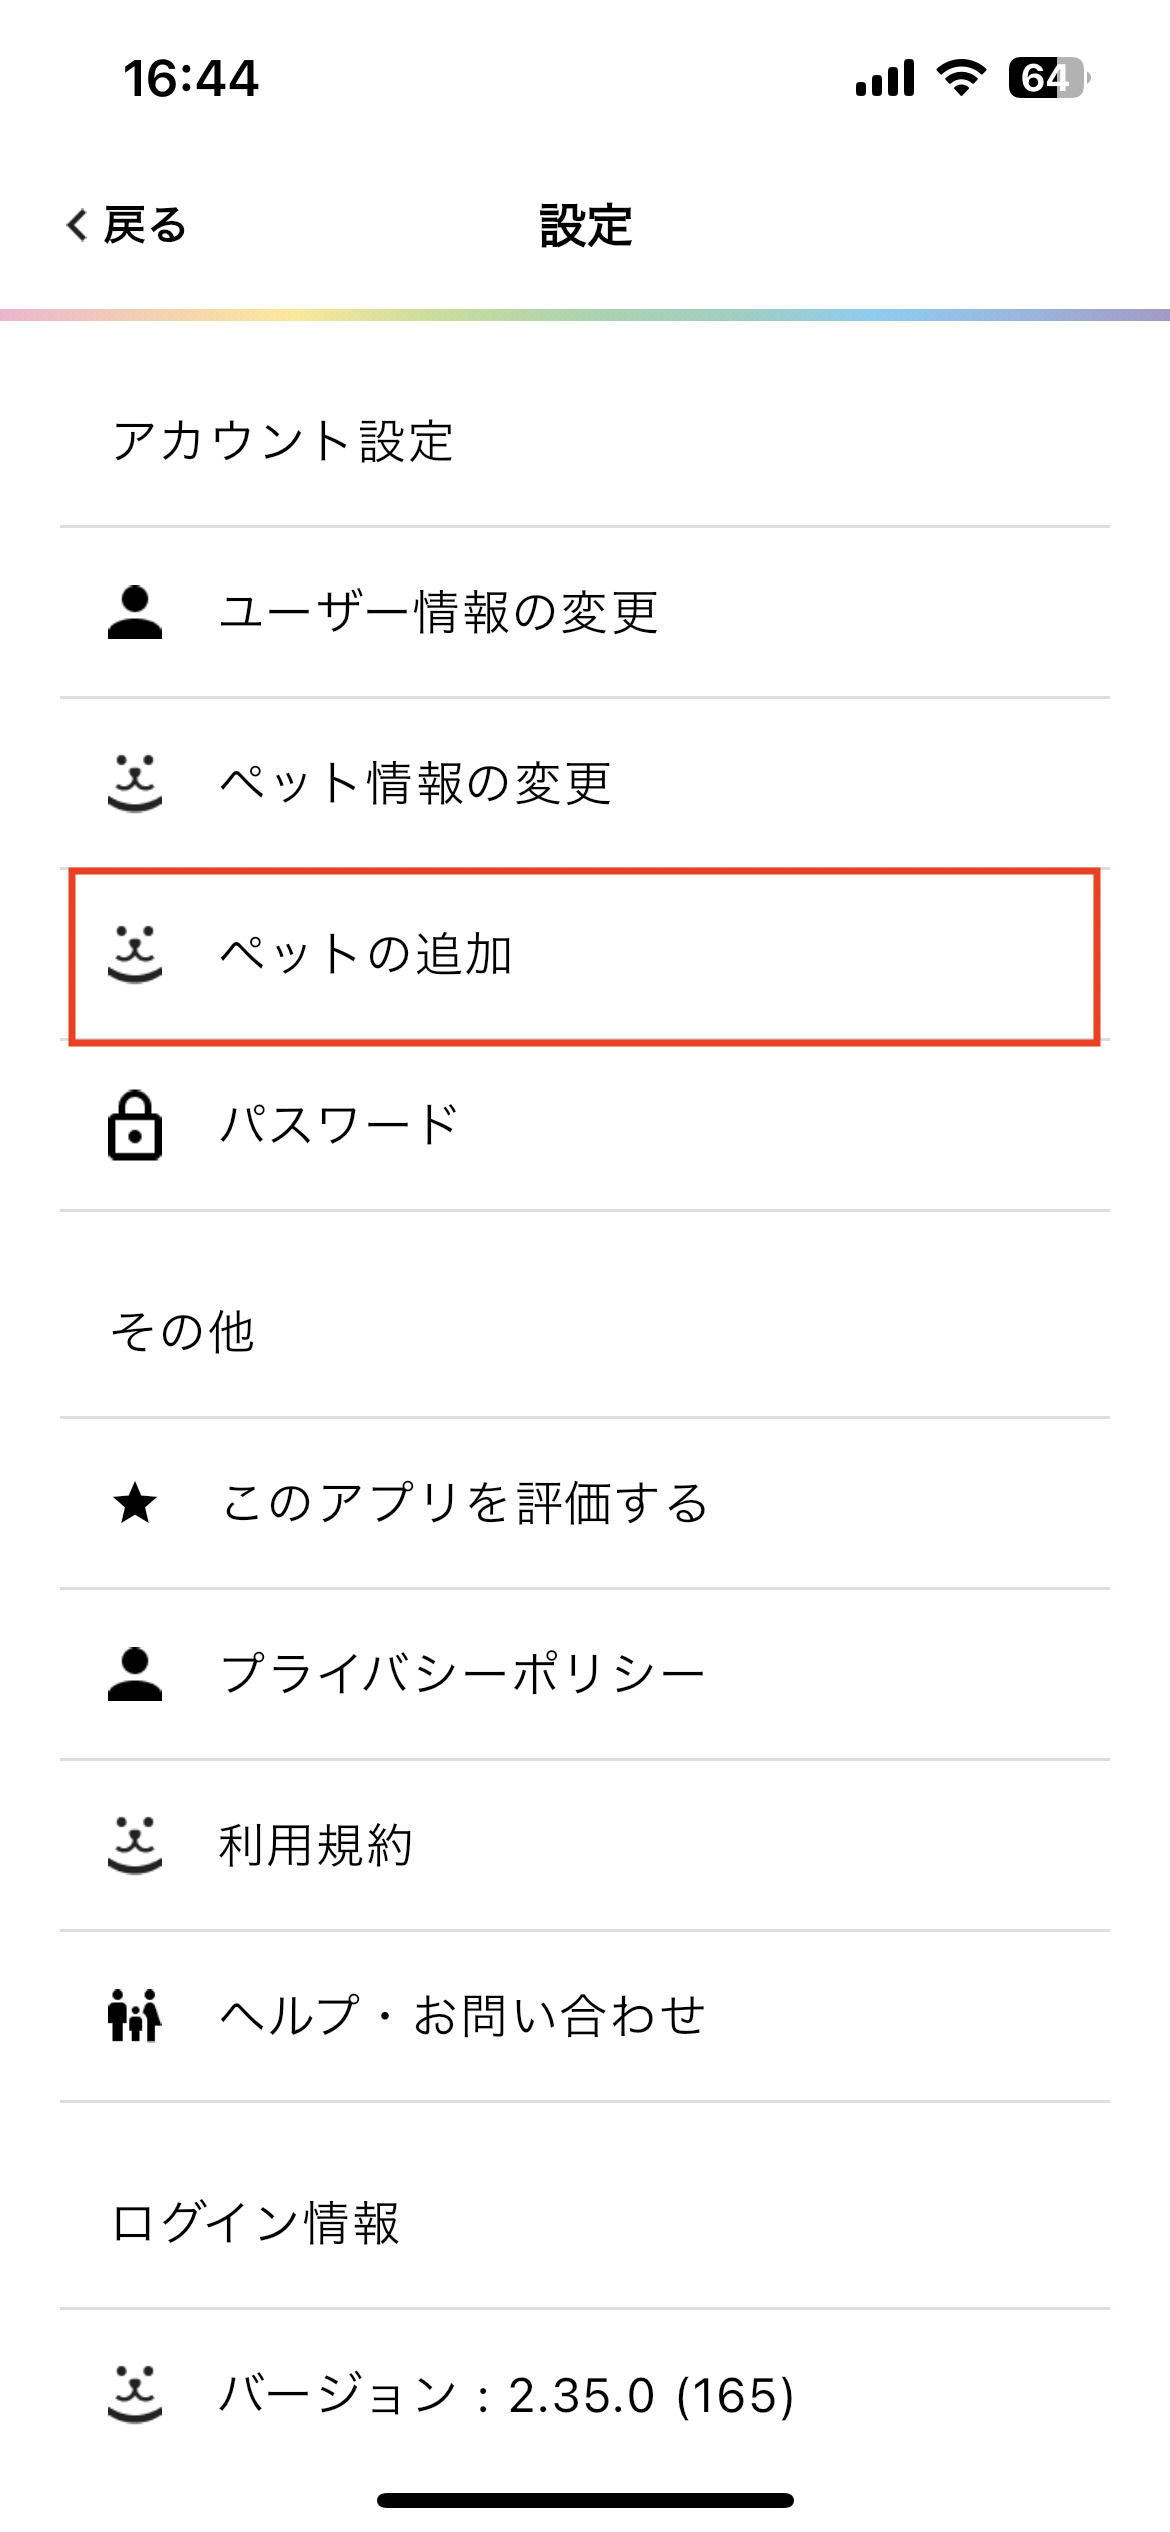Go back with the 戻る button
Screen dimensions: 1170x2532
pos(144,225)
